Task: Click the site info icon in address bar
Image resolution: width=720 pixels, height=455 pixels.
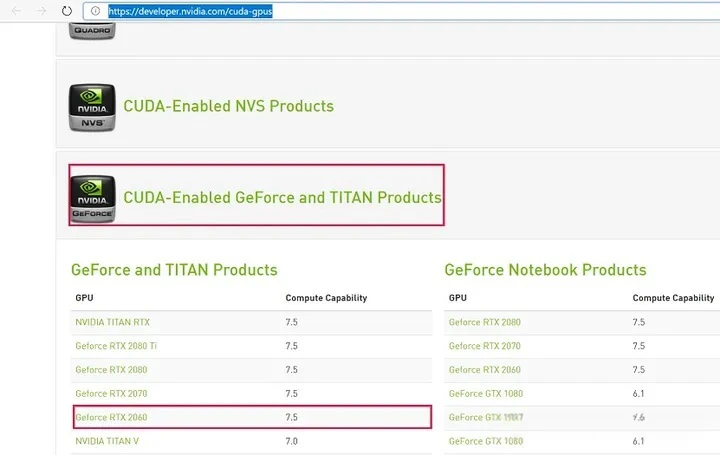Action: (95, 11)
